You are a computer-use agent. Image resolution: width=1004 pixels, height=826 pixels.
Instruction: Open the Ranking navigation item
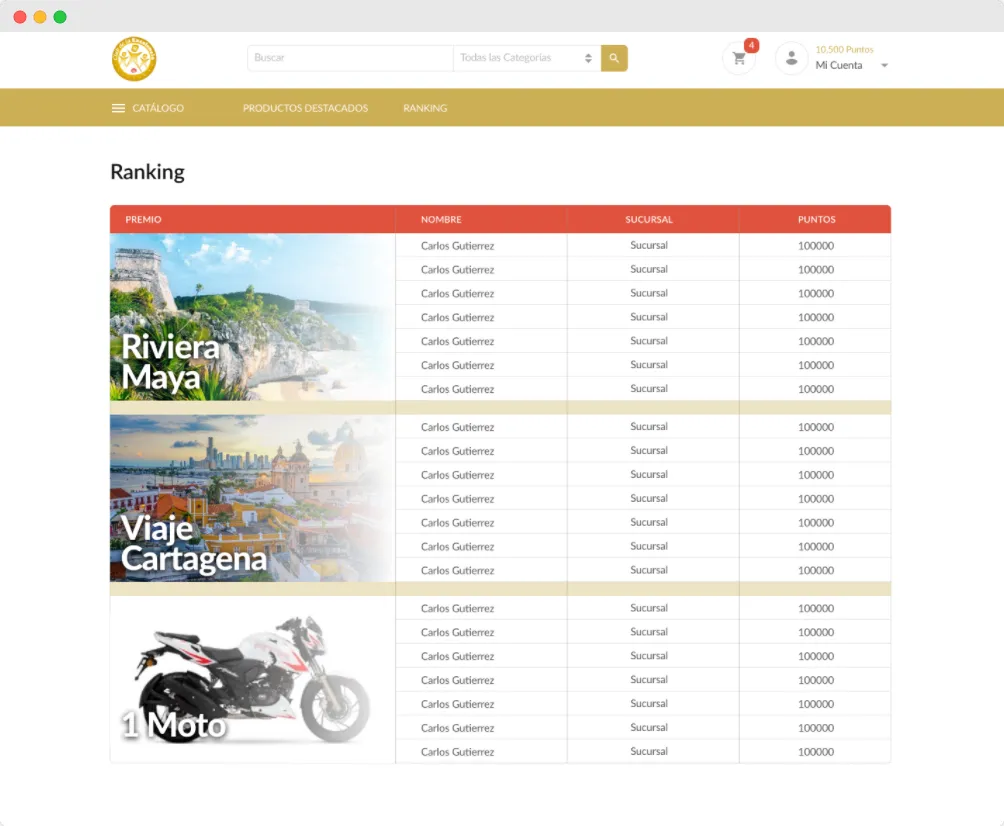(x=424, y=108)
